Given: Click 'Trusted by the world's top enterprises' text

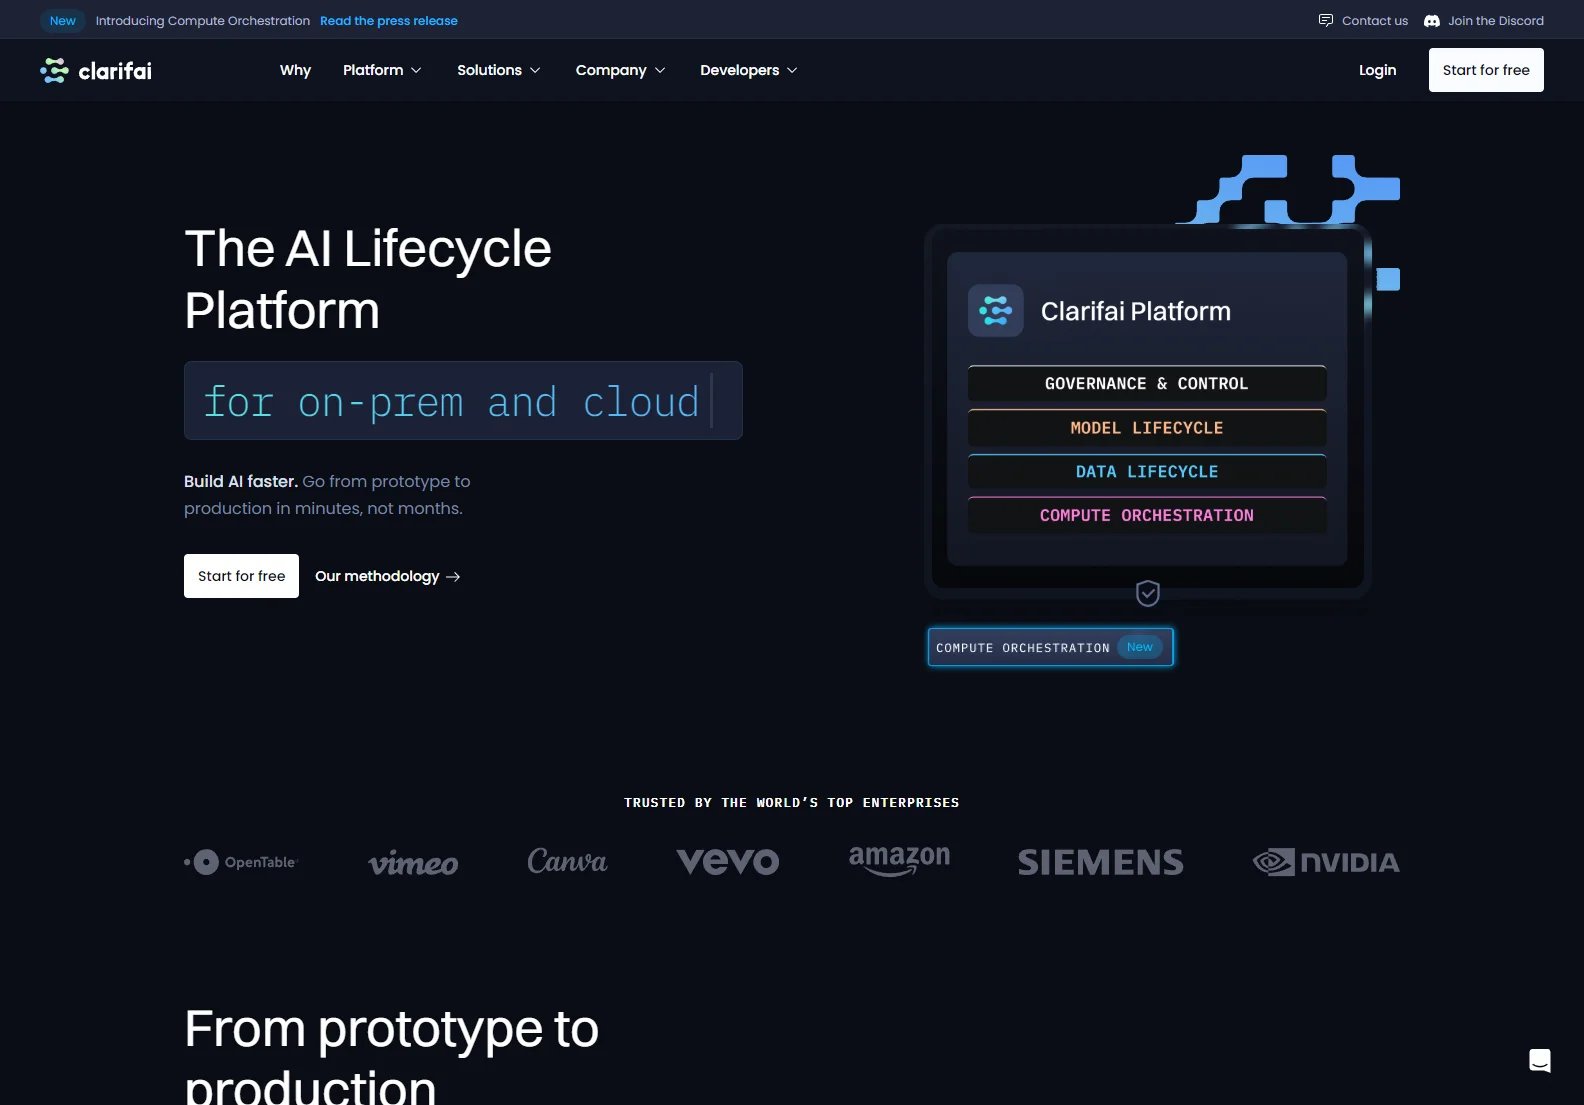Looking at the screenshot, I should tap(792, 802).
